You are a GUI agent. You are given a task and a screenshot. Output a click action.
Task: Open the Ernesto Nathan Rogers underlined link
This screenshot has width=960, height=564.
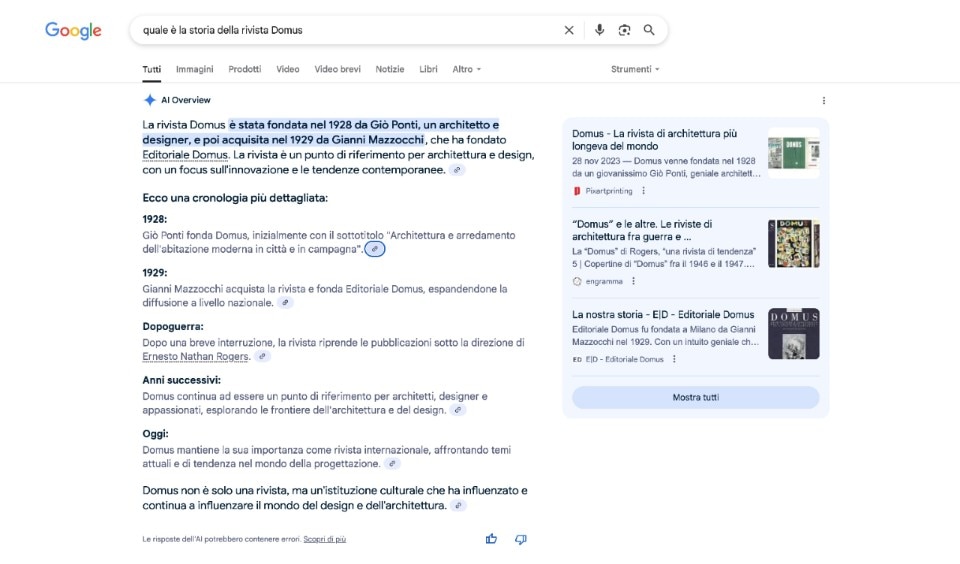196,356
